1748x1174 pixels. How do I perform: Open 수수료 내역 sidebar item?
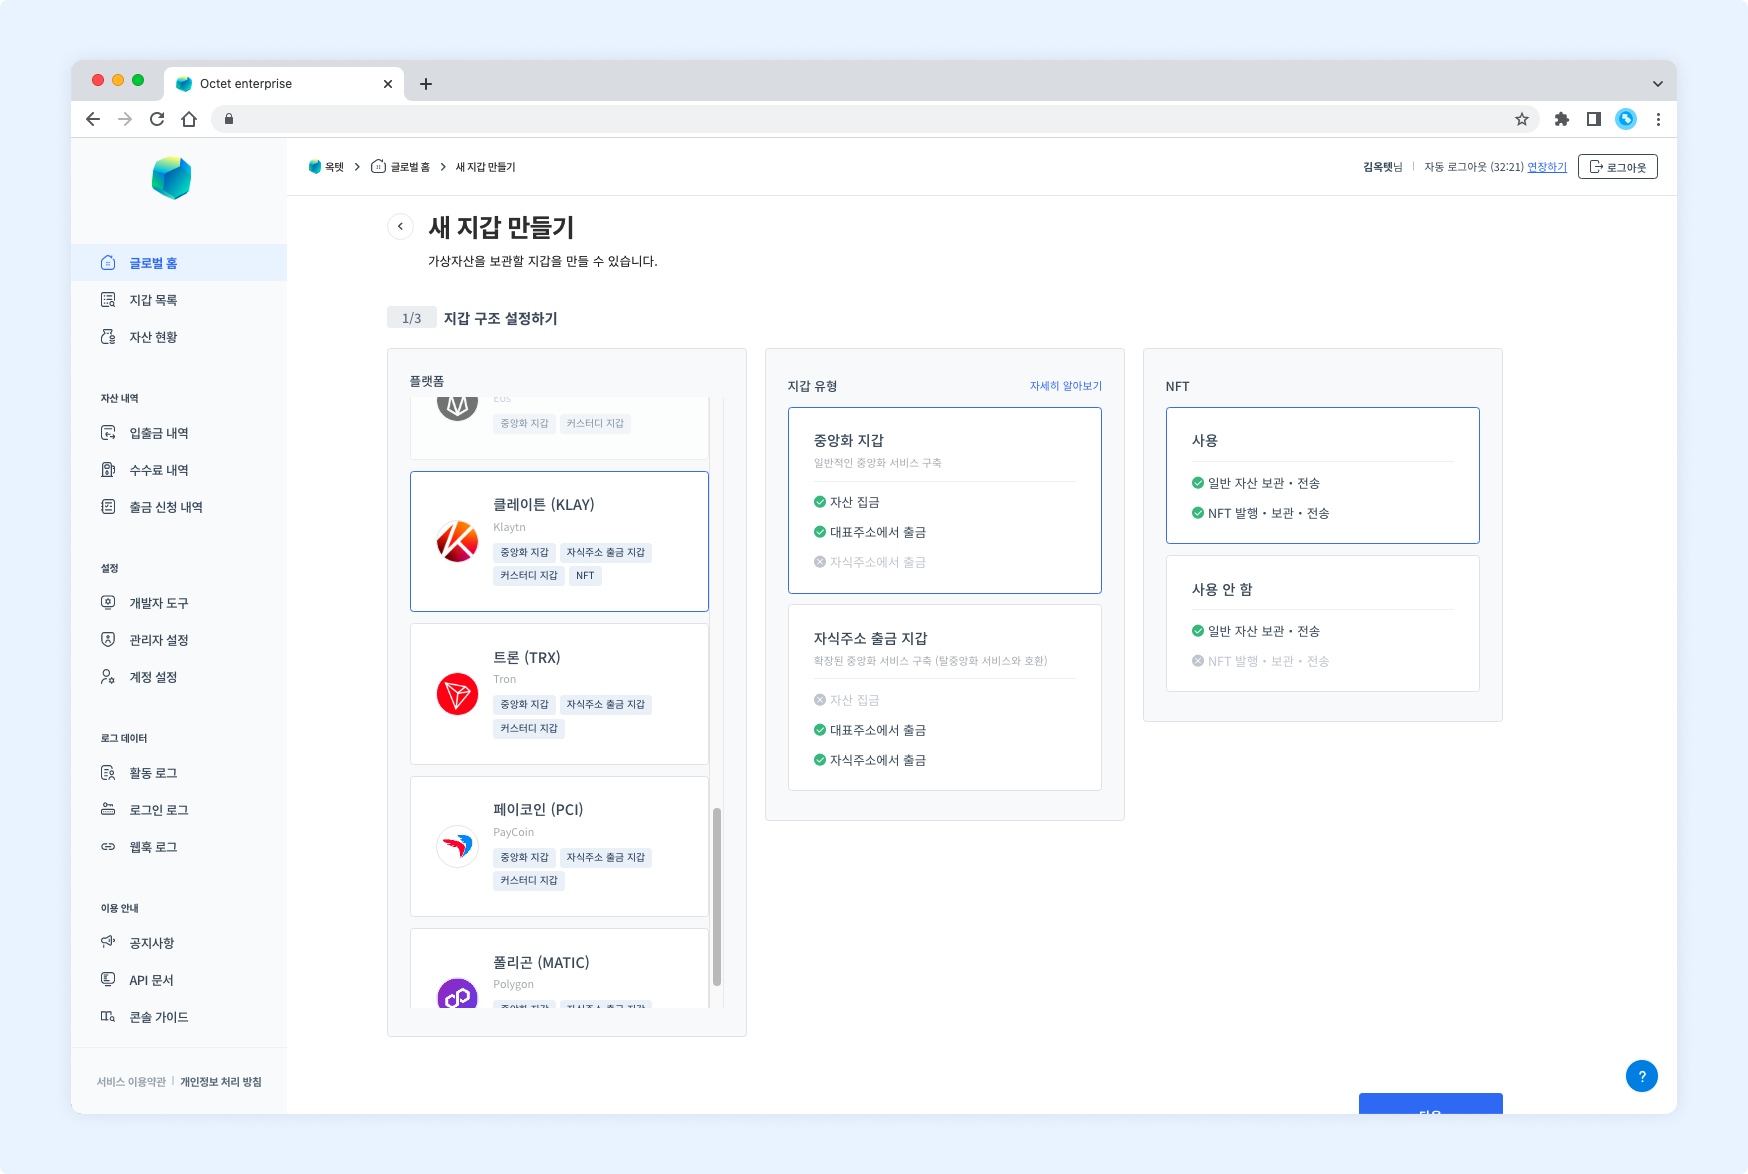[x=179, y=470]
